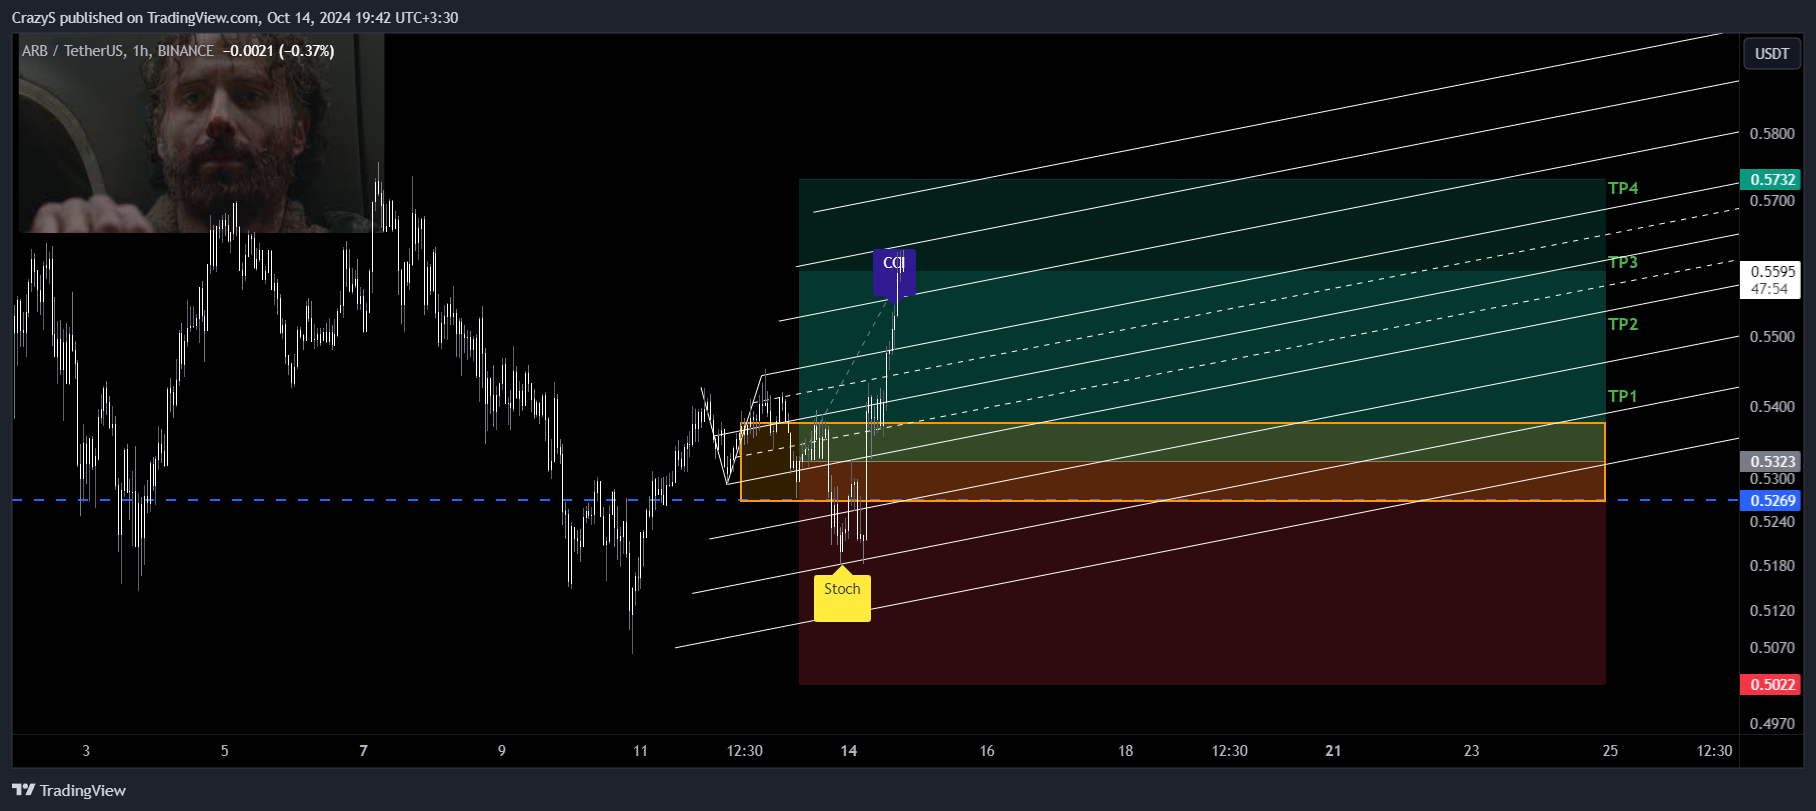Click the TradingView logo at the bottom
Image resolution: width=1816 pixels, height=811 pixels.
[69, 790]
